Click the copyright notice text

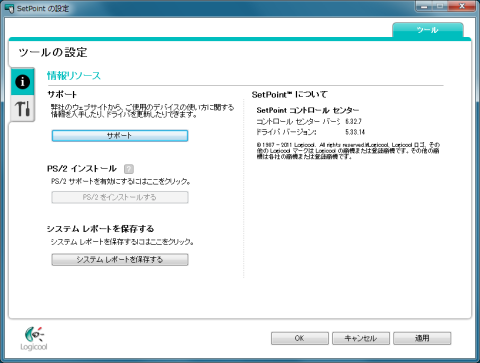[x=348, y=151]
